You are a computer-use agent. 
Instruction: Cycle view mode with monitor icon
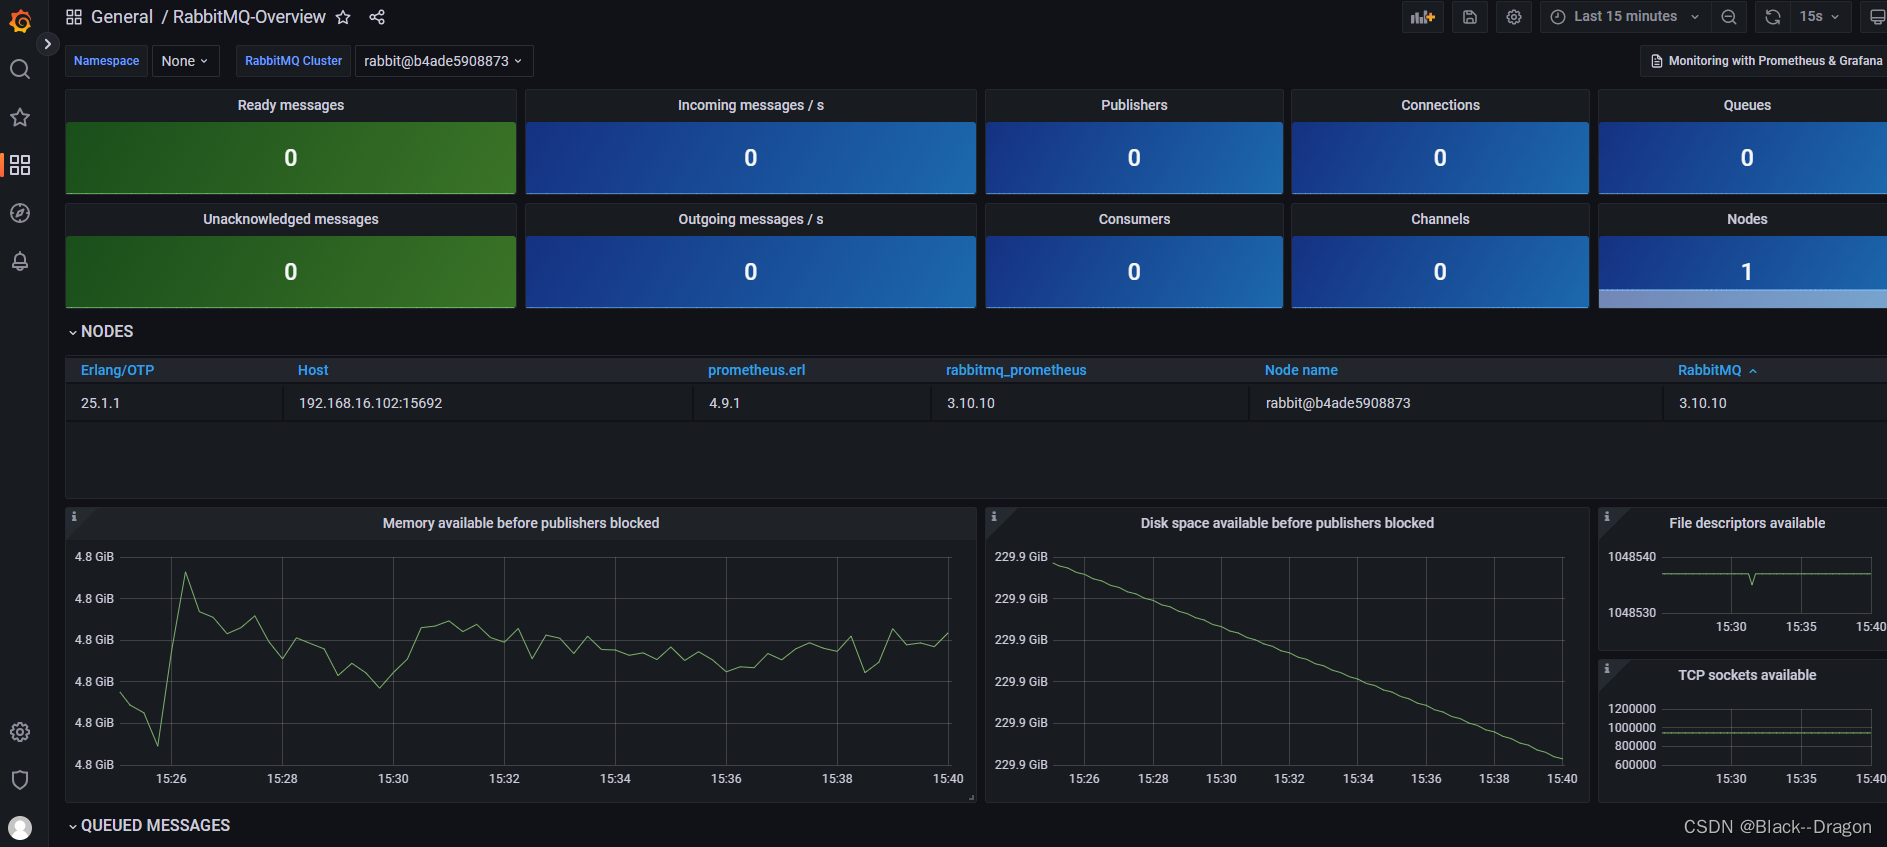[1876, 17]
